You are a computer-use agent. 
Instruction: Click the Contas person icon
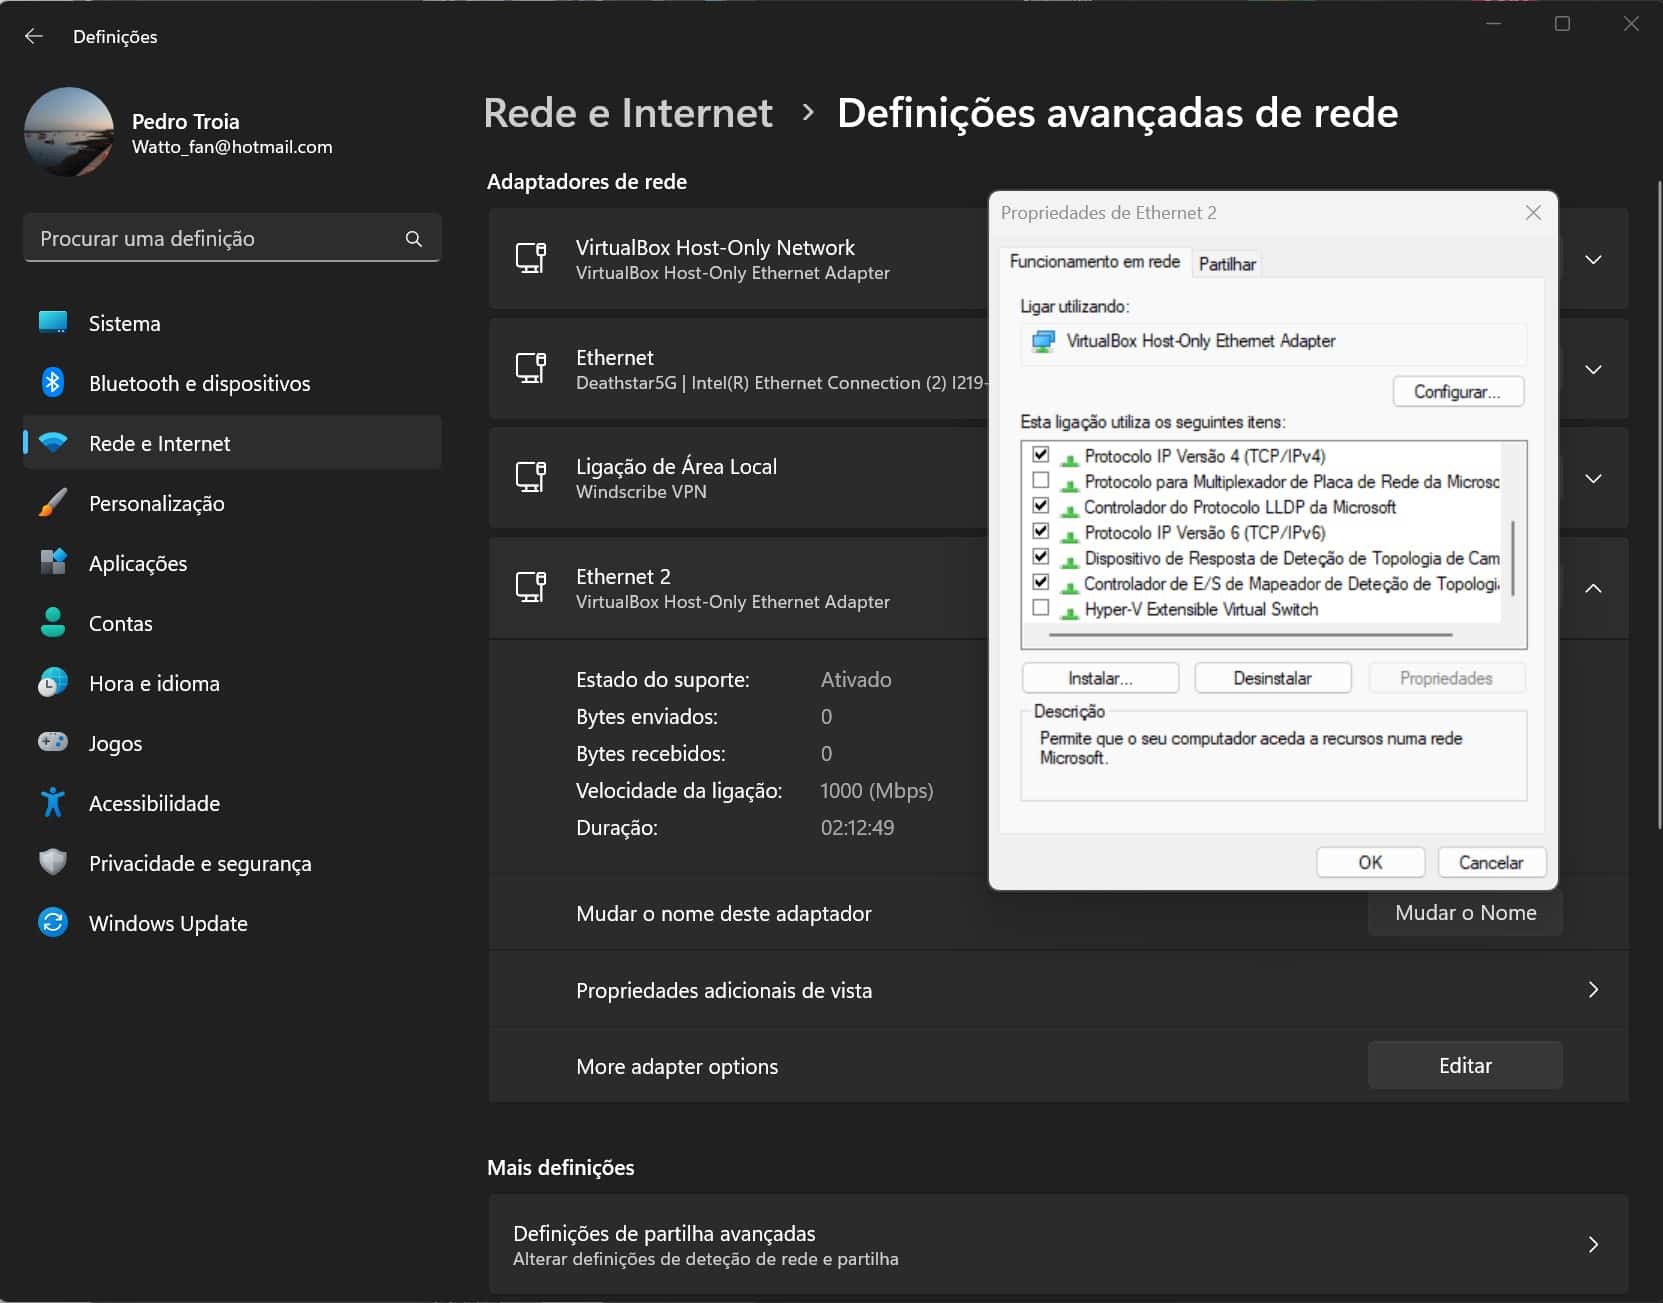(x=53, y=623)
